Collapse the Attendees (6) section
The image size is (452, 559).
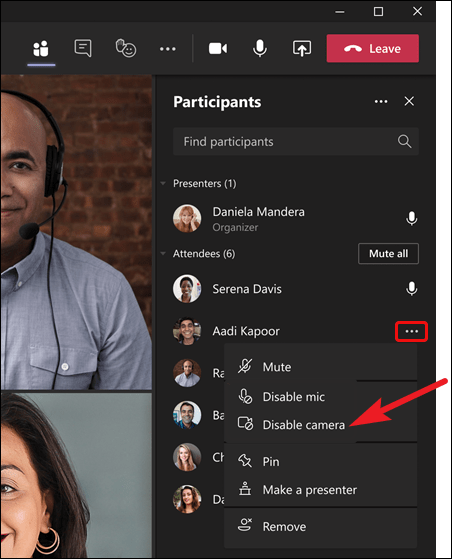click(163, 254)
